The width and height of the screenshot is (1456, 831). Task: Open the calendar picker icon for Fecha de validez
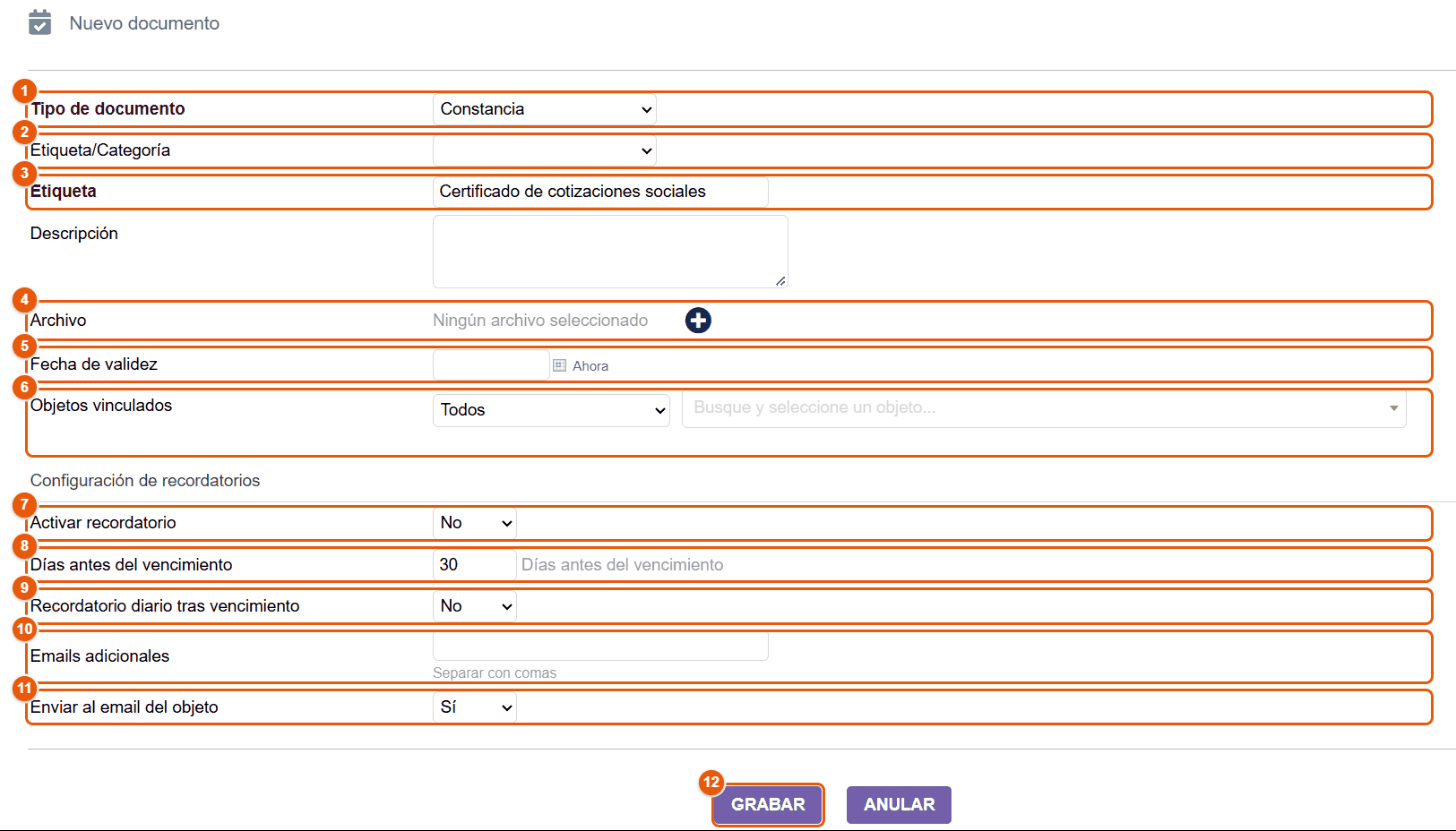click(x=560, y=366)
